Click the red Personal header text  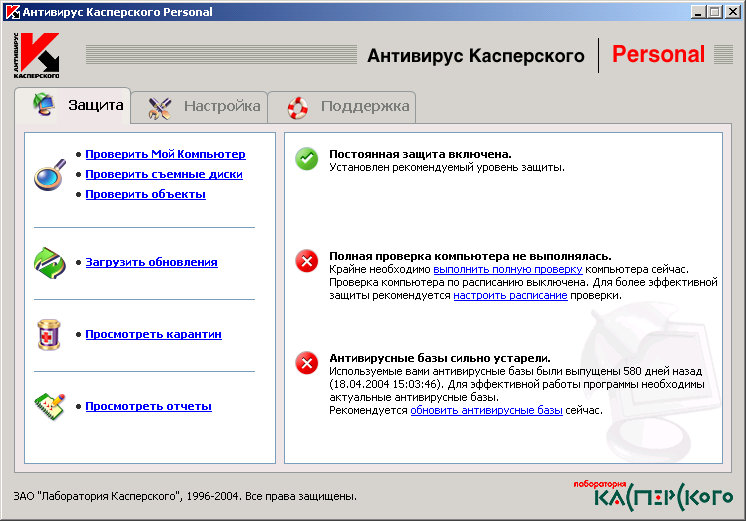coord(658,54)
